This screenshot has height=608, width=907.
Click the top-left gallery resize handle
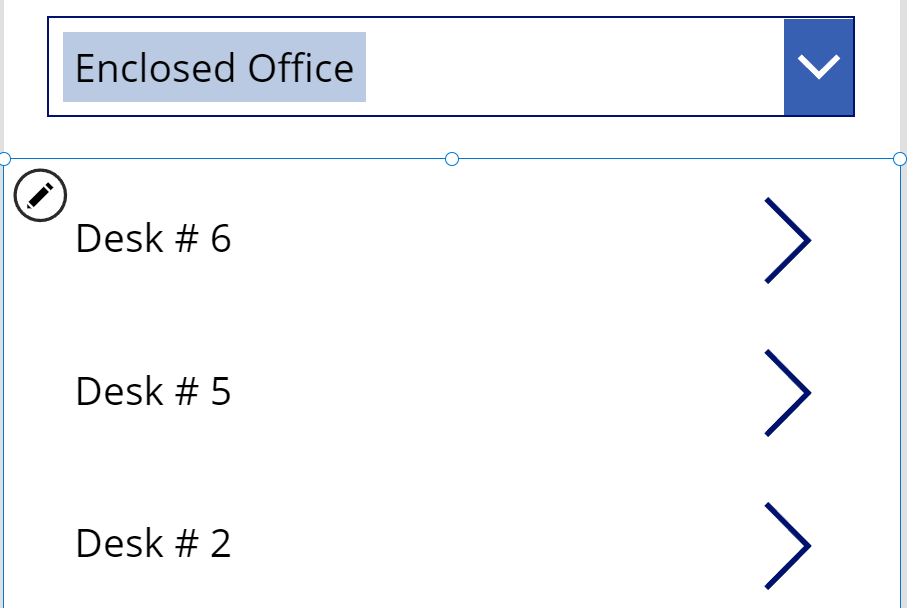[4, 156]
